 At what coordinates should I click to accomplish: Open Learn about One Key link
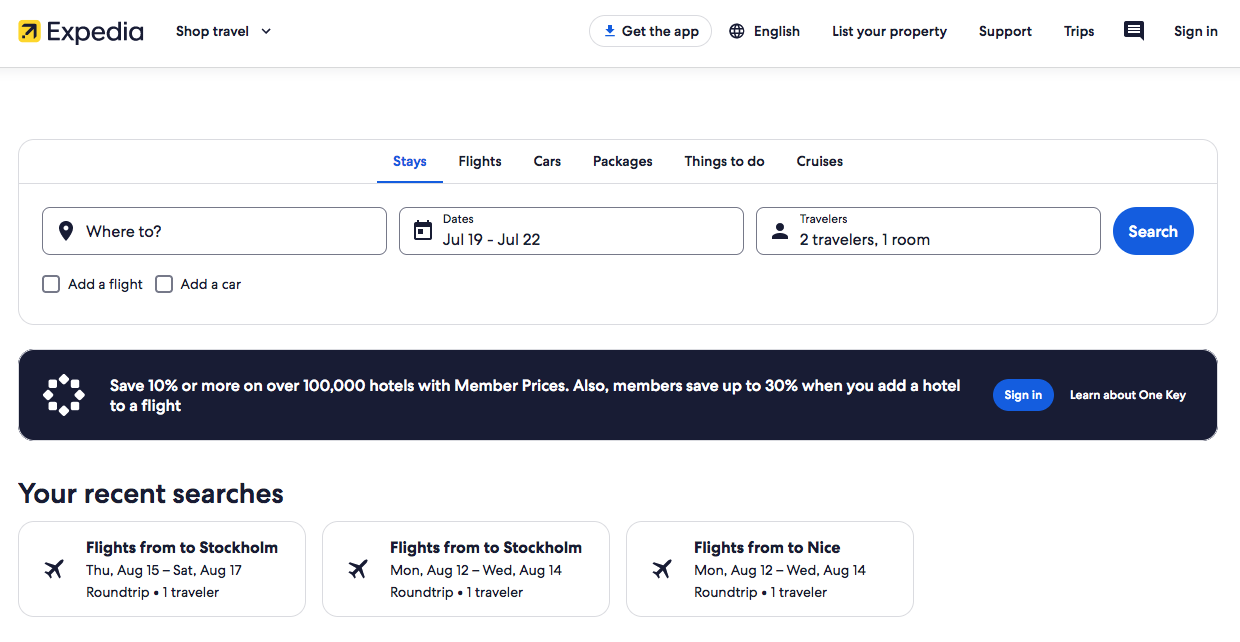pyautogui.click(x=1127, y=394)
